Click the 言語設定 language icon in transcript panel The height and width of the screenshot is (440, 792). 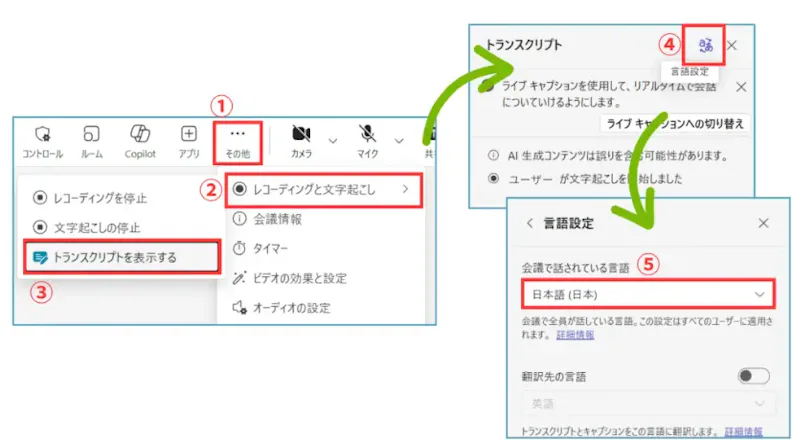(x=705, y=45)
